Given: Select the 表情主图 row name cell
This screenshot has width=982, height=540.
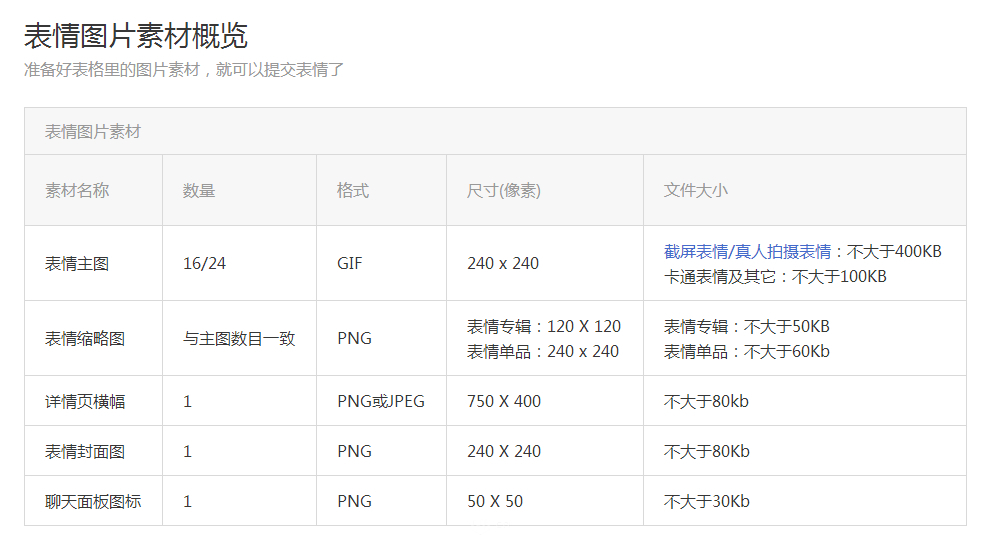Looking at the screenshot, I should (x=93, y=264).
